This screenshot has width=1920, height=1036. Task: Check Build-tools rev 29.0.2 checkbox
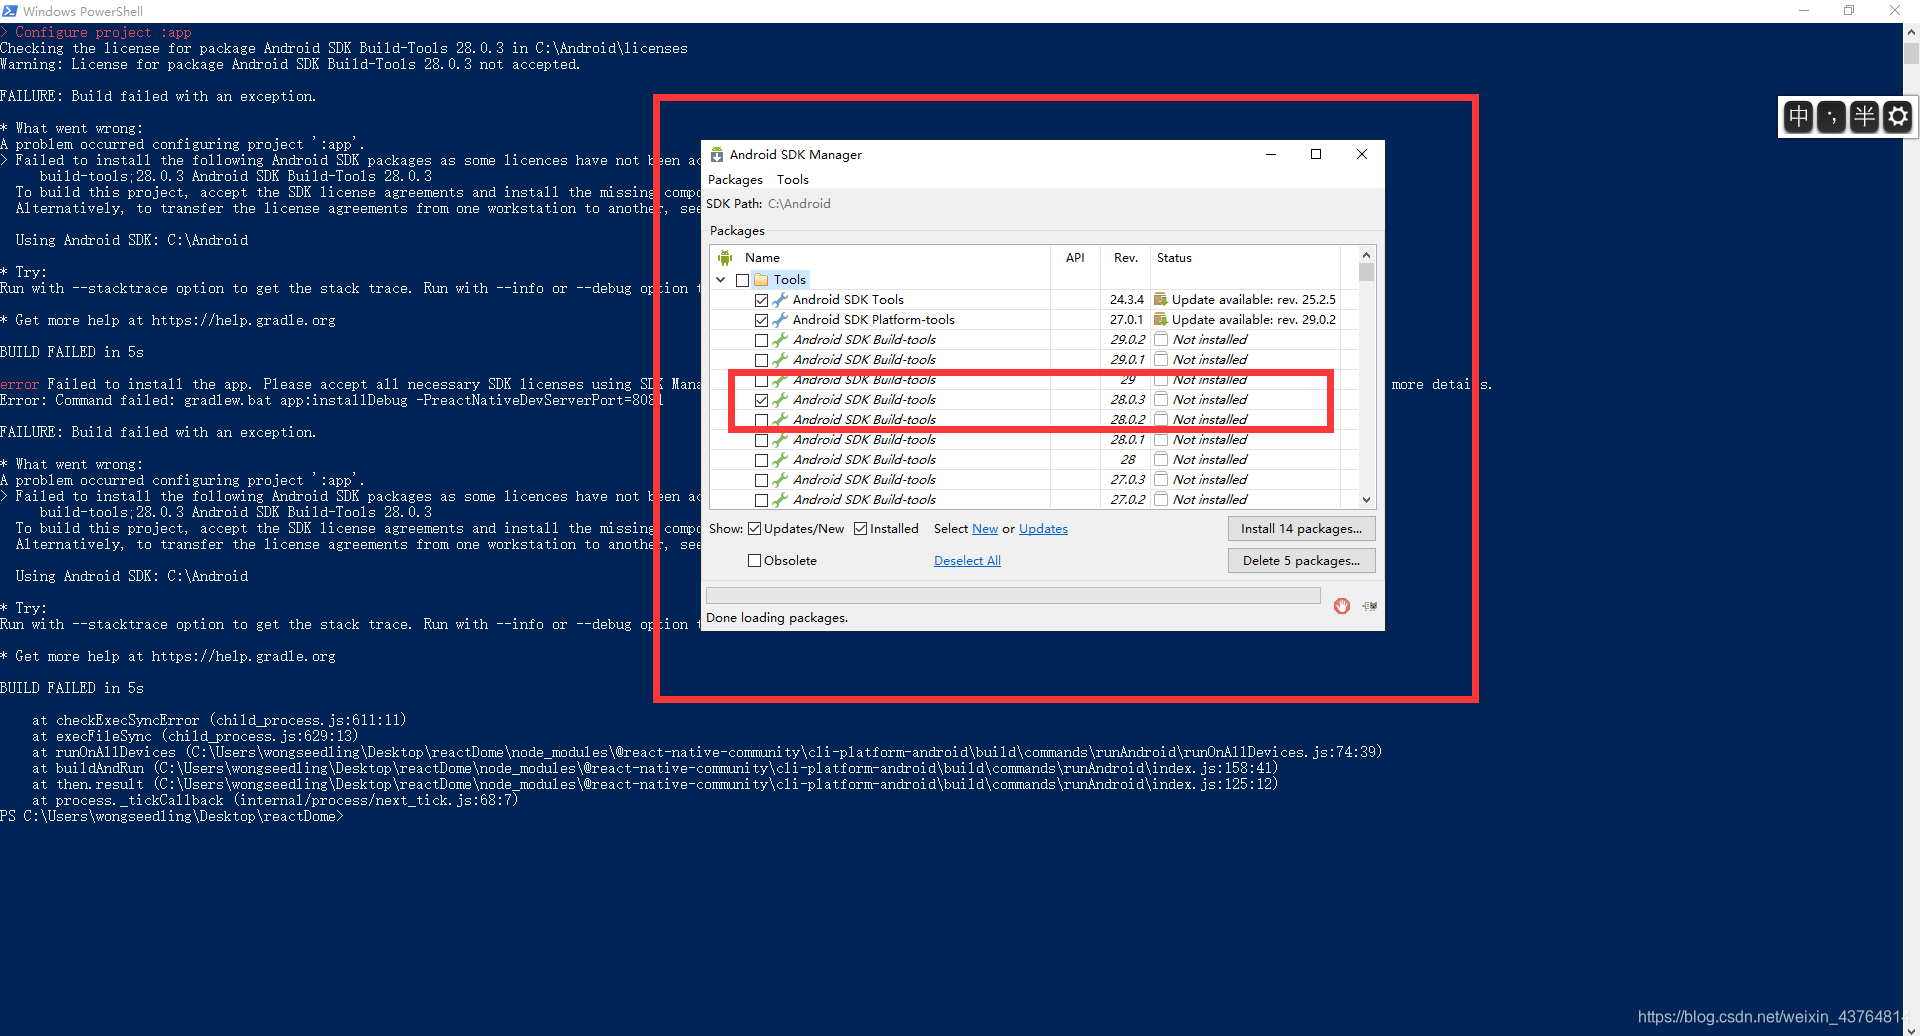point(761,340)
